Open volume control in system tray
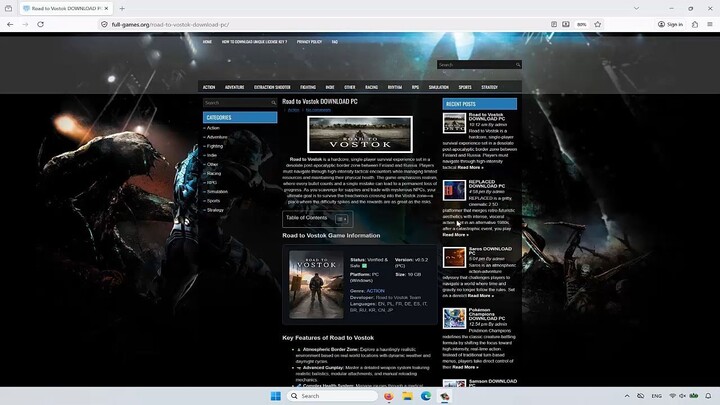 coord(682,396)
